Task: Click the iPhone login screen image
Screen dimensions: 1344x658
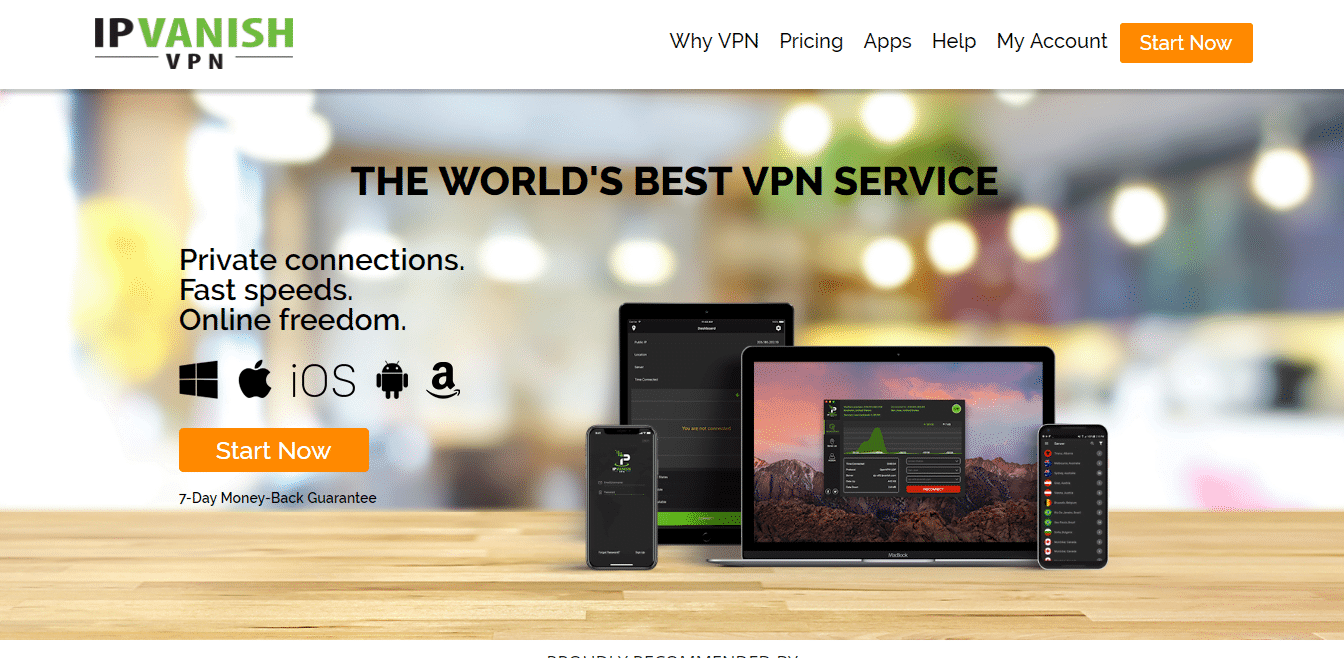Action: (x=621, y=497)
